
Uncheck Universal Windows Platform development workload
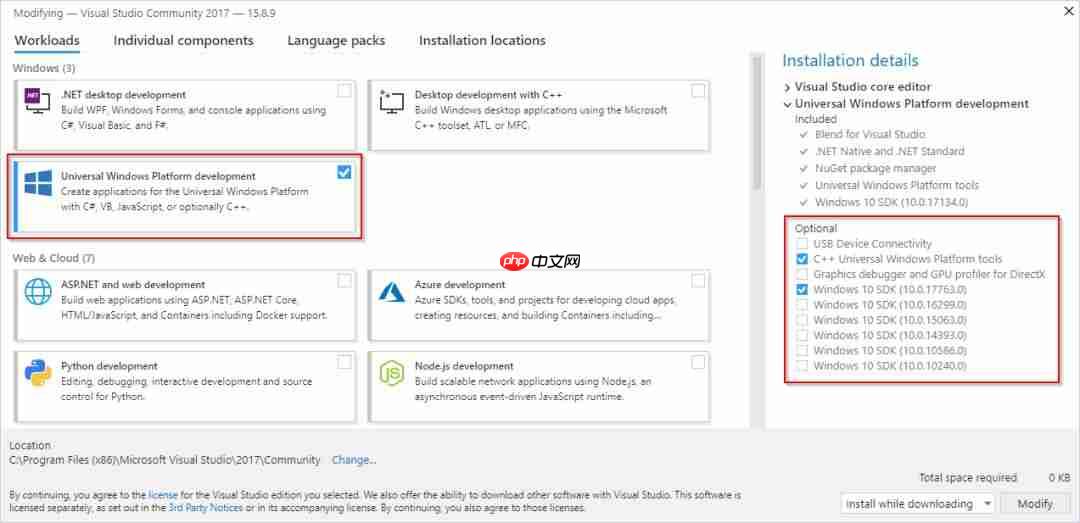[x=344, y=172]
